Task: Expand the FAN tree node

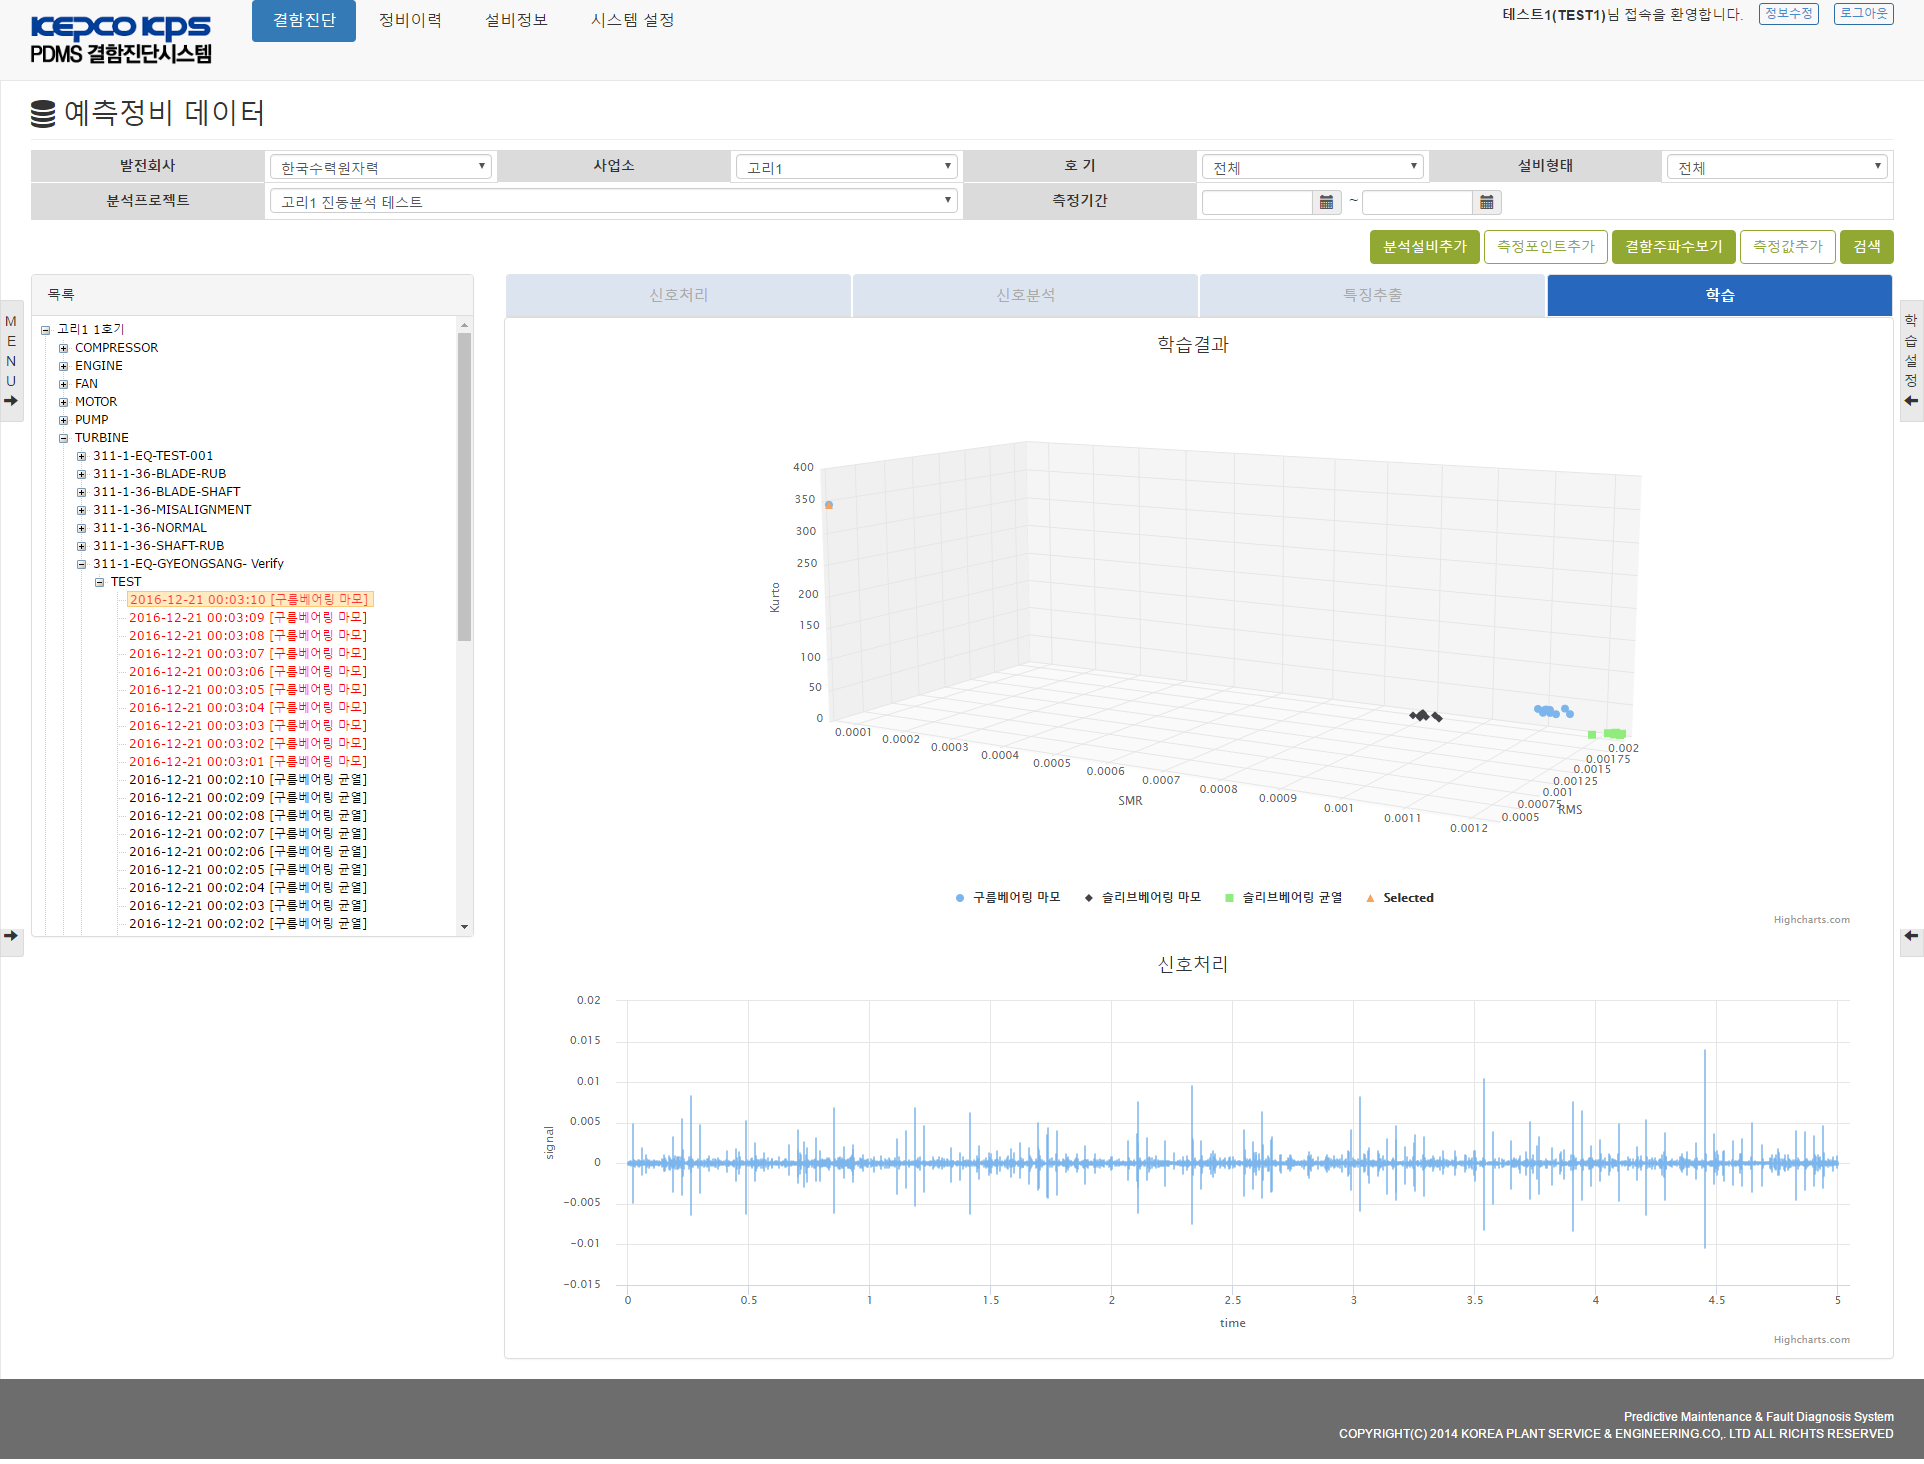Action: (64, 384)
